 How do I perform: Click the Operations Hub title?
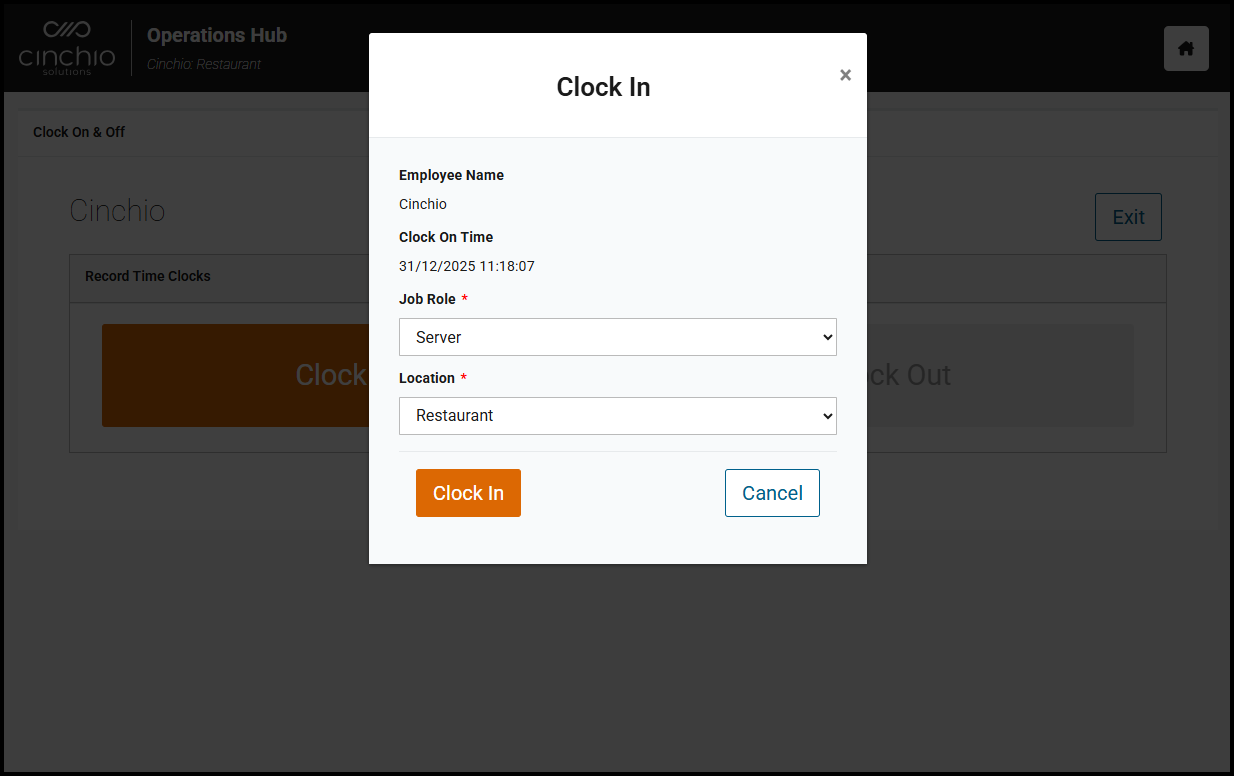(x=217, y=36)
